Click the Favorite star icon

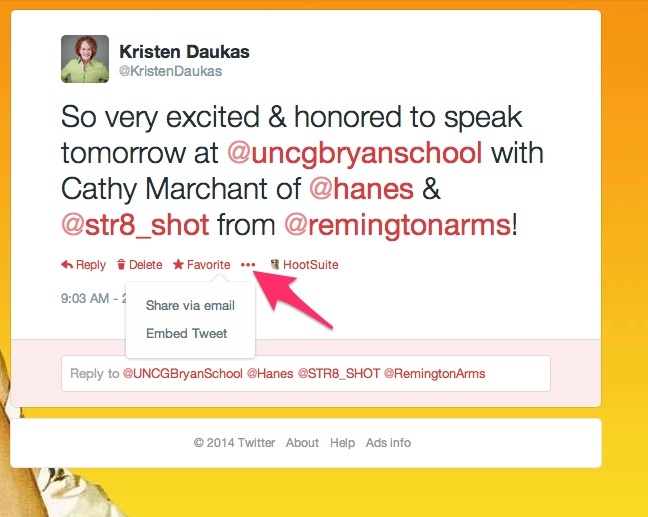pyautogui.click(x=178, y=264)
